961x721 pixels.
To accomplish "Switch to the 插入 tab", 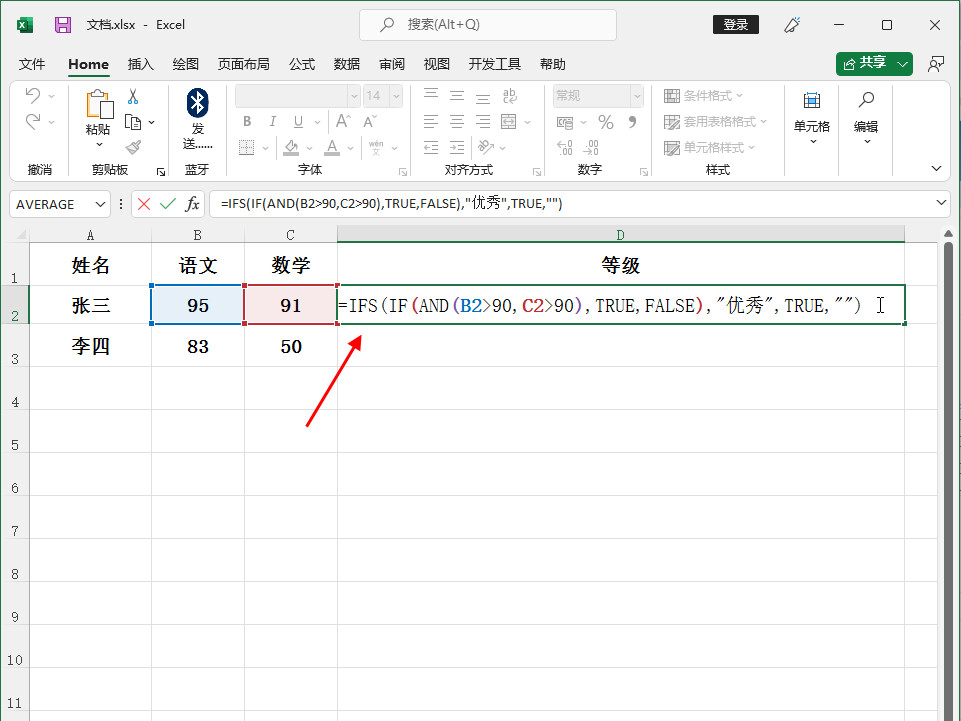I will point(140,64).
